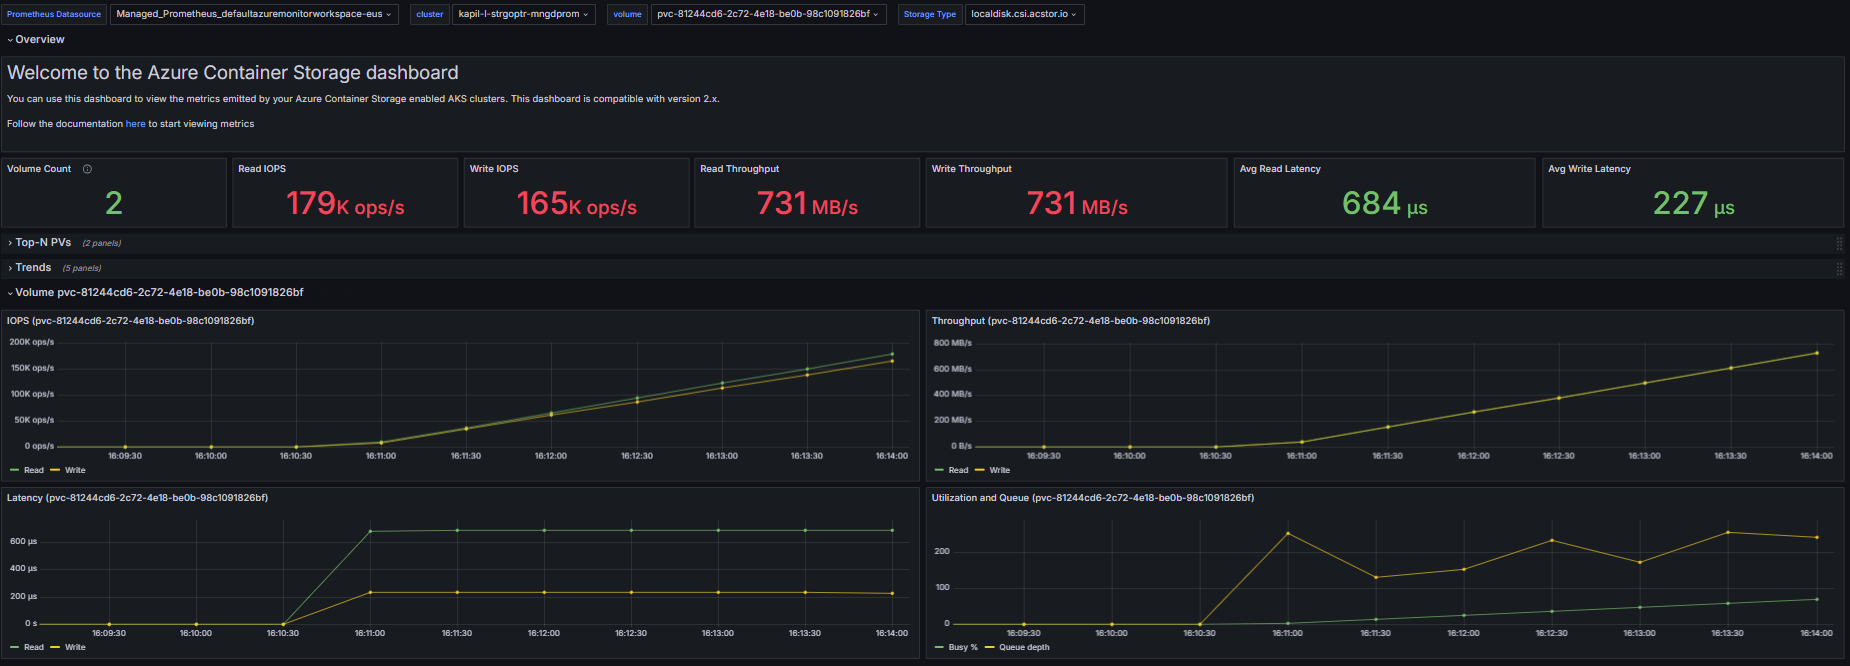This screenshot has height=666, width=1850.
Task: Open the cluster variable dropdown
Action: coord(524,14)
